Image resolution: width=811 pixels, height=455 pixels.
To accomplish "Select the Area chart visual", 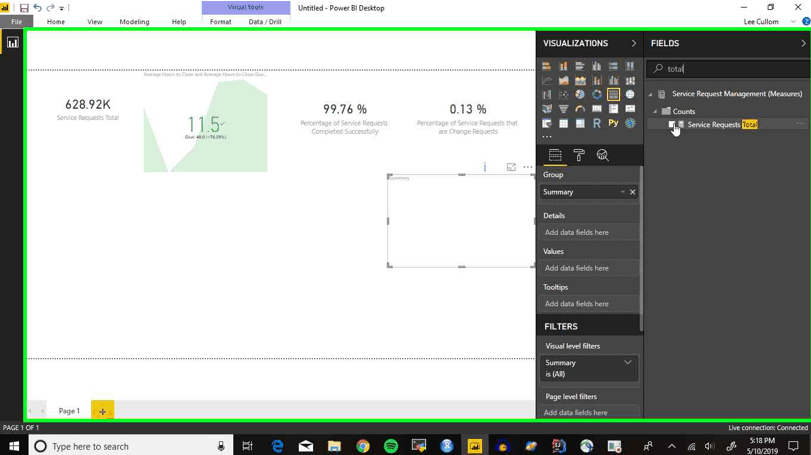I will click(563, 80).
